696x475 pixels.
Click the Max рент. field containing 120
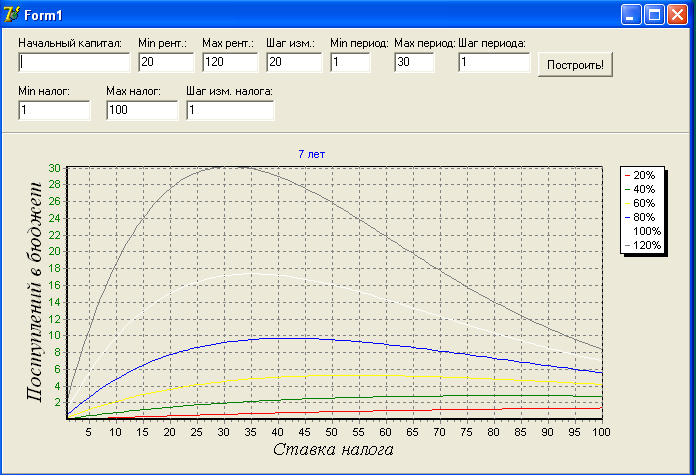(230, 62)
